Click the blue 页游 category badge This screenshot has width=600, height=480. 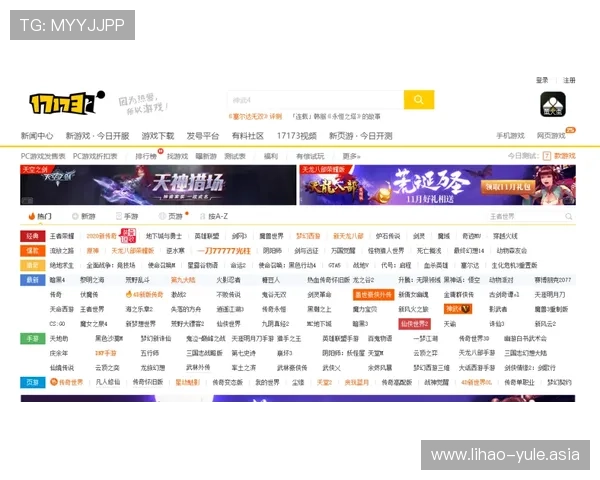tap(33, 382)
